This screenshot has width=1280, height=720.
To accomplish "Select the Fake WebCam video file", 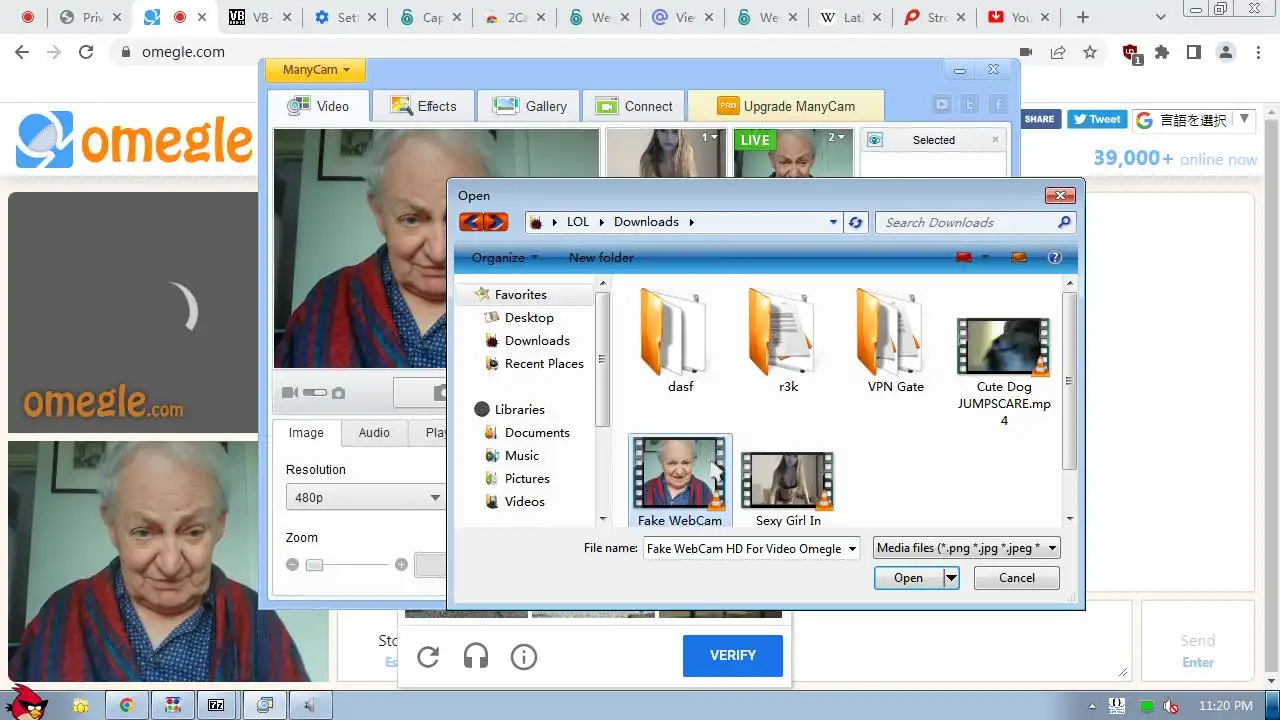I will click(x=680, y=480).
